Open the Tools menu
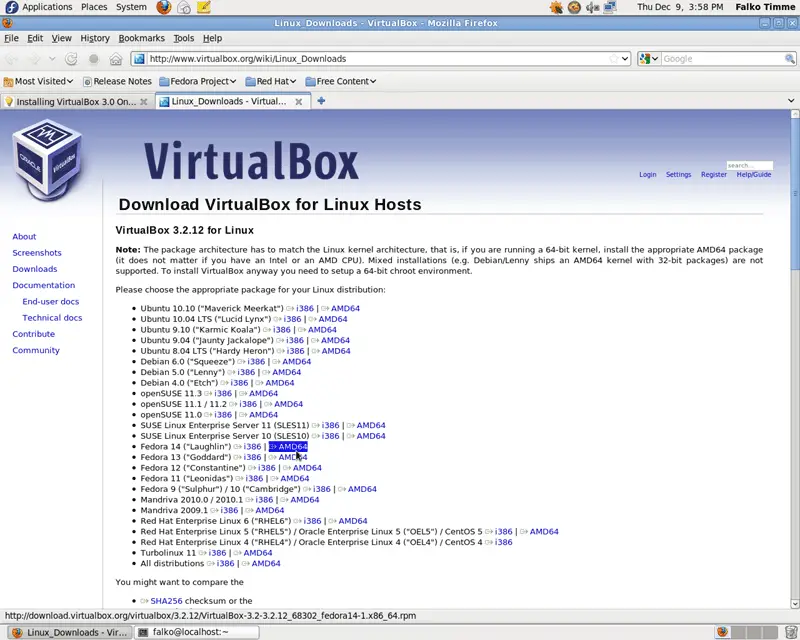 (184, 38)
